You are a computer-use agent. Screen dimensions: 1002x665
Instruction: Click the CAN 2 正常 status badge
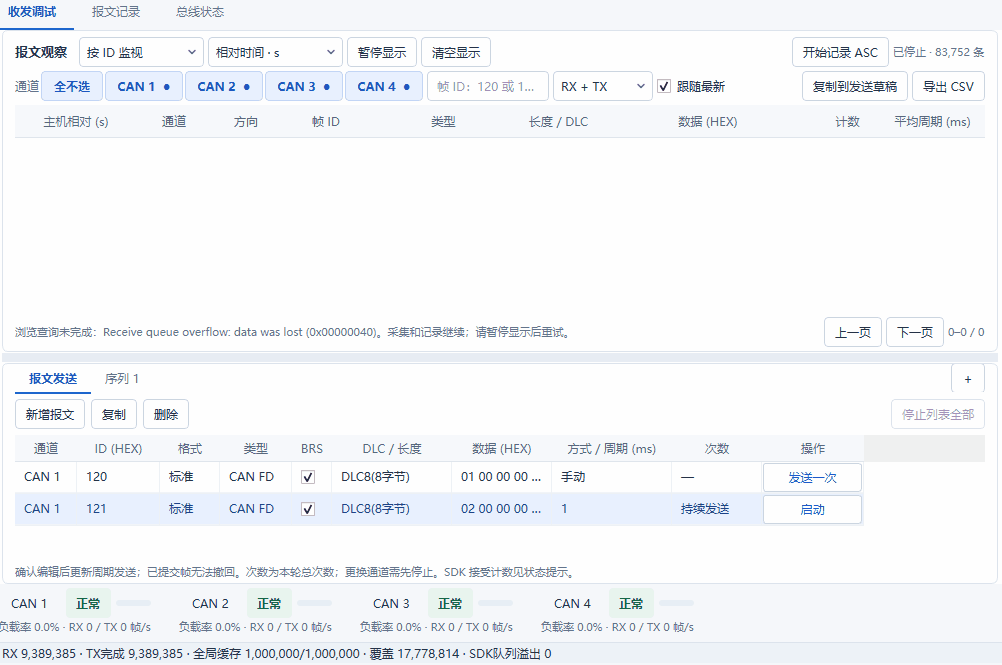click(269, 604)
